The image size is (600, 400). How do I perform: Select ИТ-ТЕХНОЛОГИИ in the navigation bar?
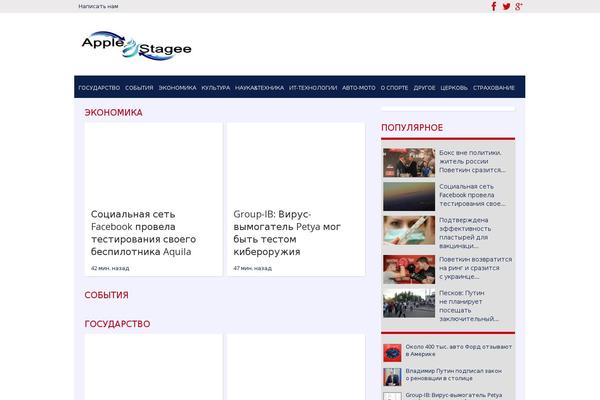(313, 88)
